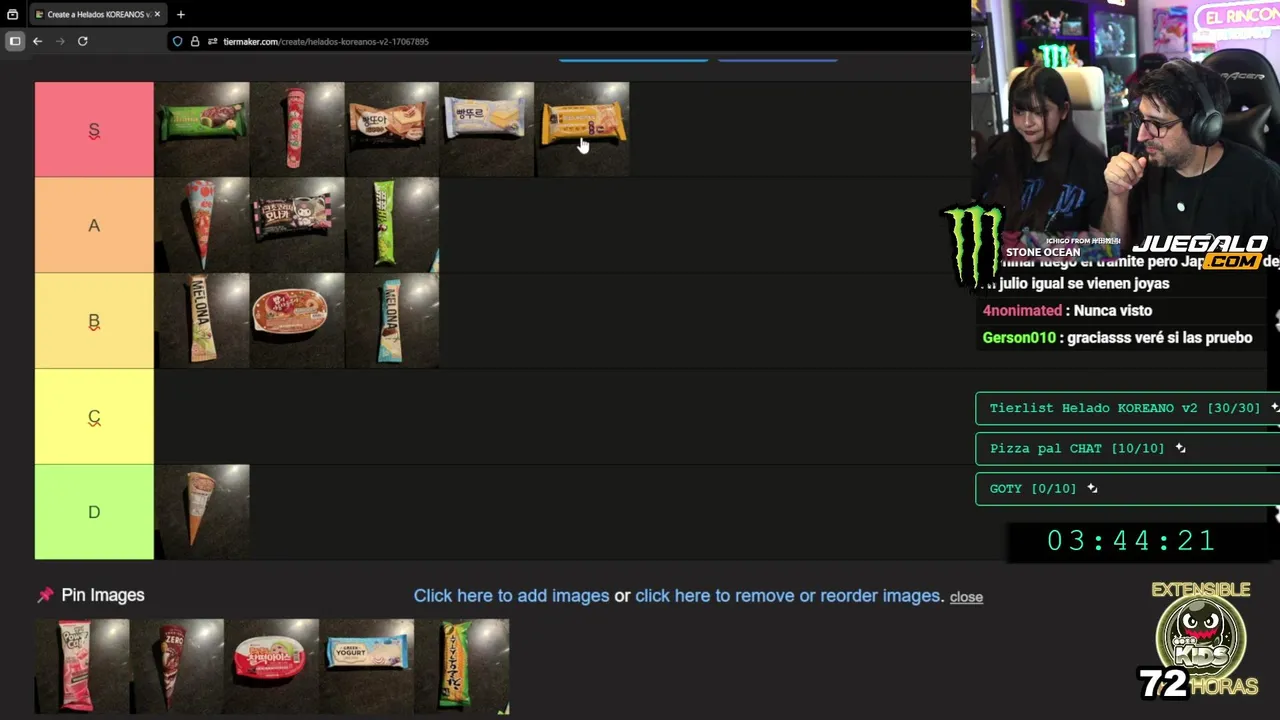Viewport: 1280px width, 720px height.
Task: Select Yogurt bar in image pool
Action: pos(367,666)
